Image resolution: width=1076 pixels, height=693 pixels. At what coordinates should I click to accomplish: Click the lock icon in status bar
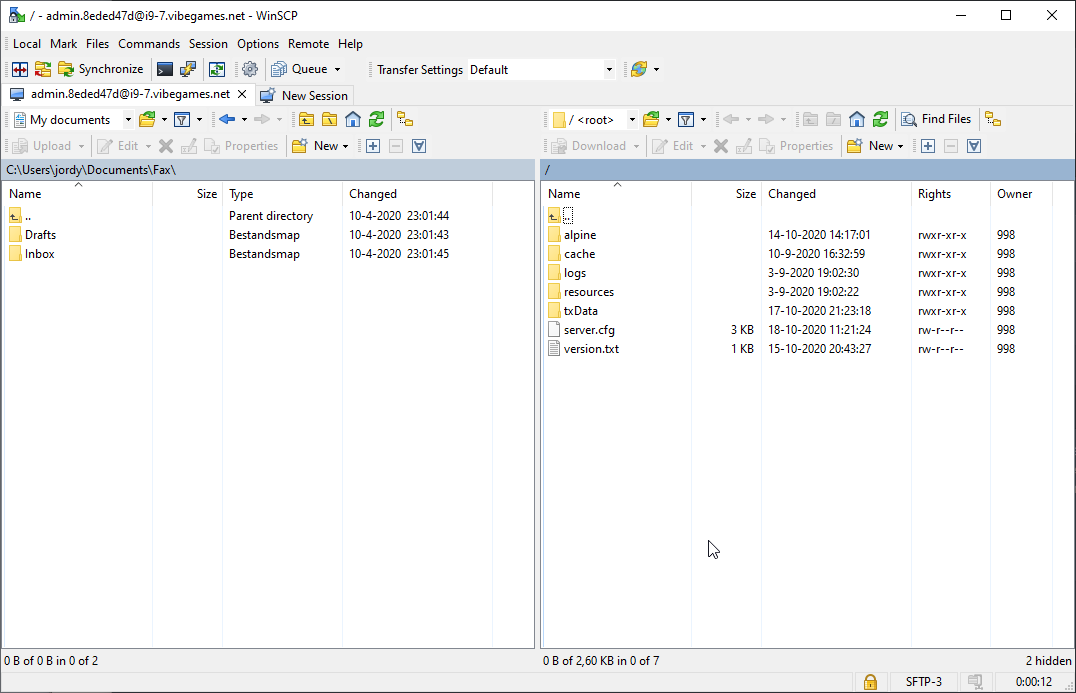870,681
